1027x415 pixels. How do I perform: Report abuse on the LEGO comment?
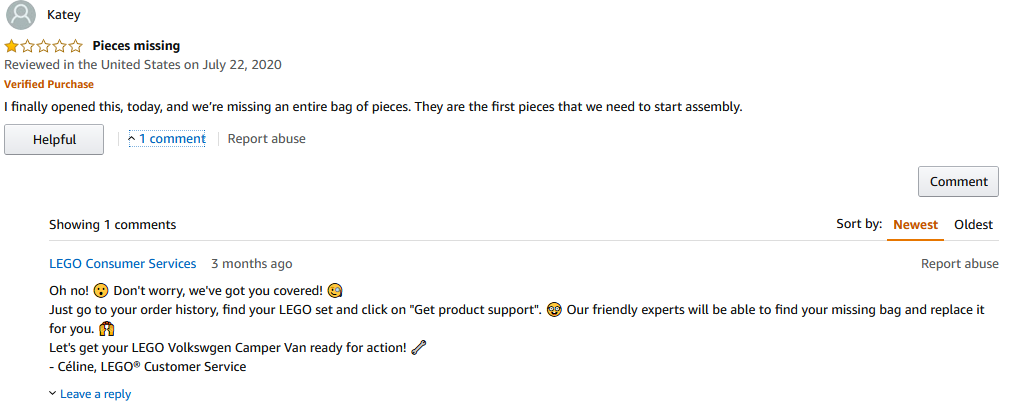point(960,264)
